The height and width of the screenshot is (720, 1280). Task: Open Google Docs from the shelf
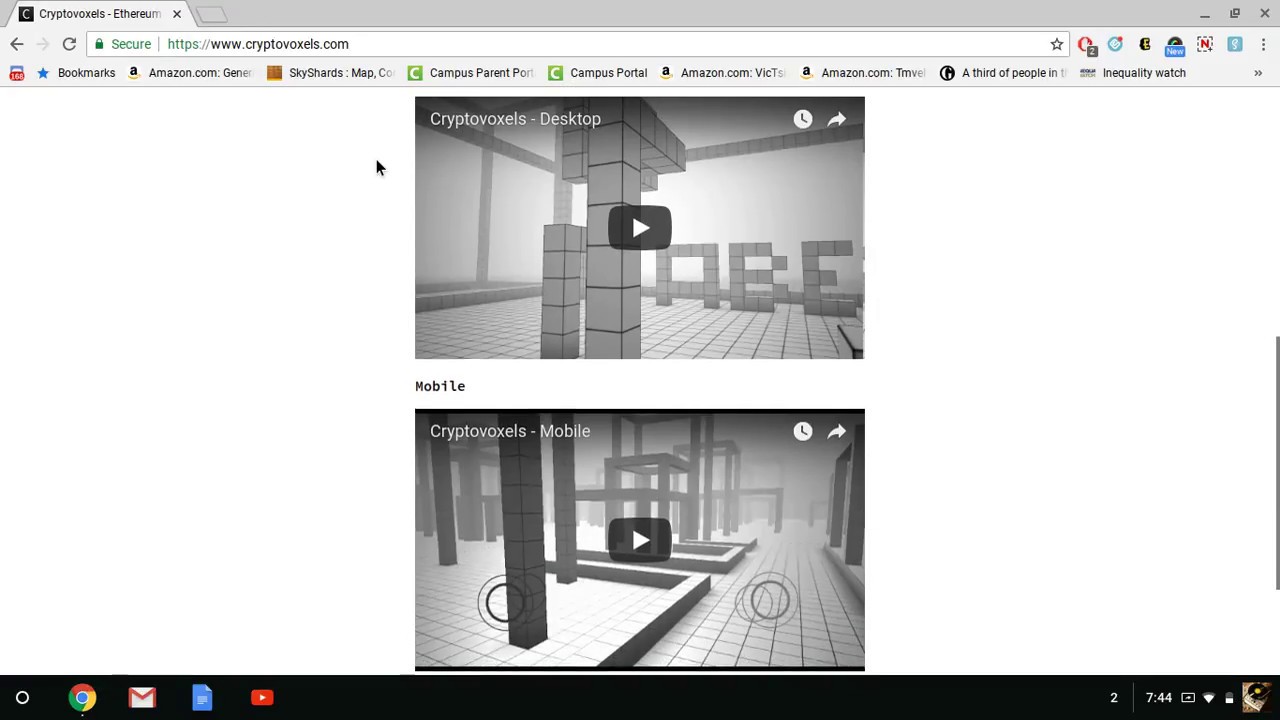[x=202, y=698]
